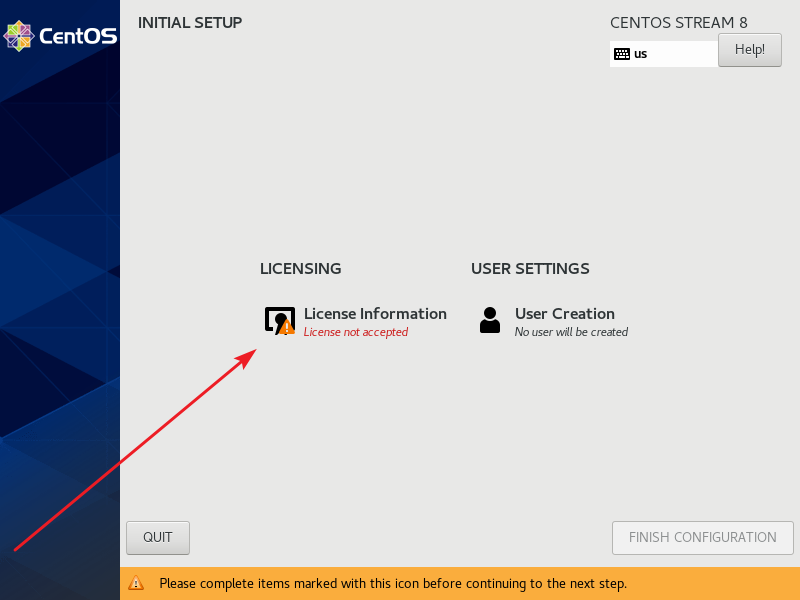
Task: Click the Help! button
Action: click(749, 49)
